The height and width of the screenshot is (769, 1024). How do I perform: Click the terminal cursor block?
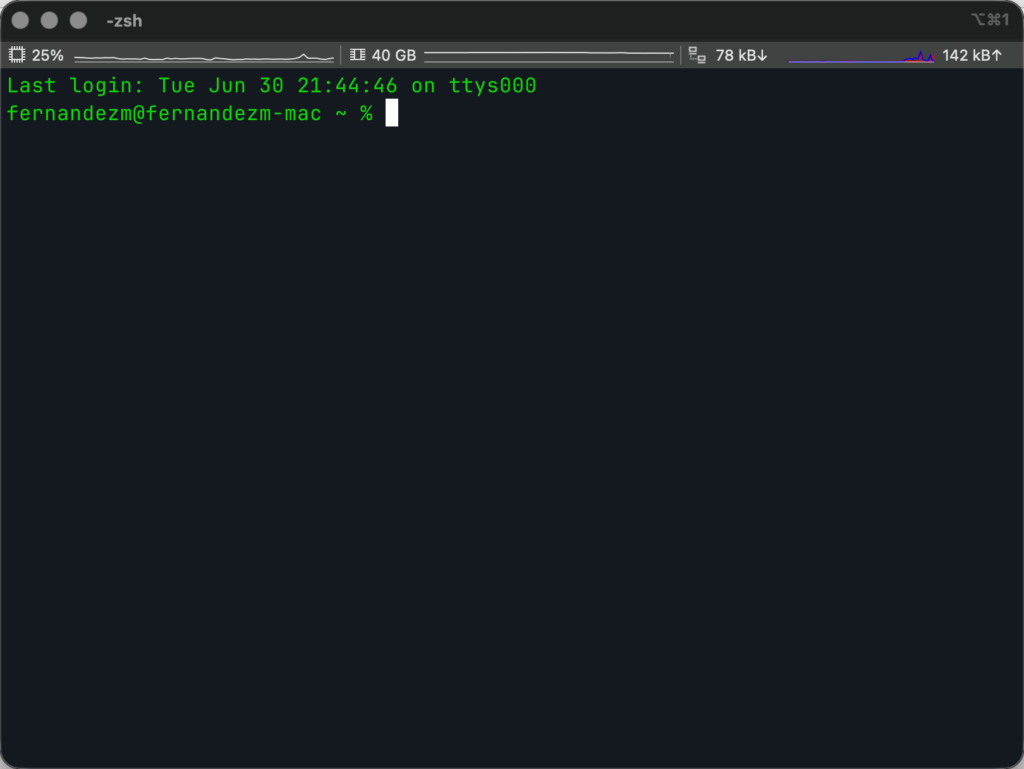point(392,113)
